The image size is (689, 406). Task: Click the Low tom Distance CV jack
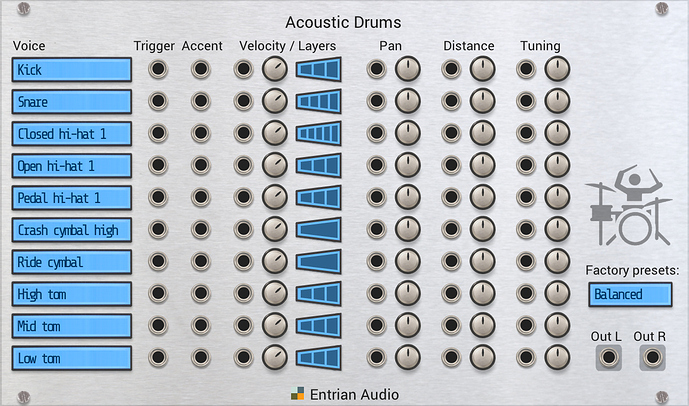451,358
